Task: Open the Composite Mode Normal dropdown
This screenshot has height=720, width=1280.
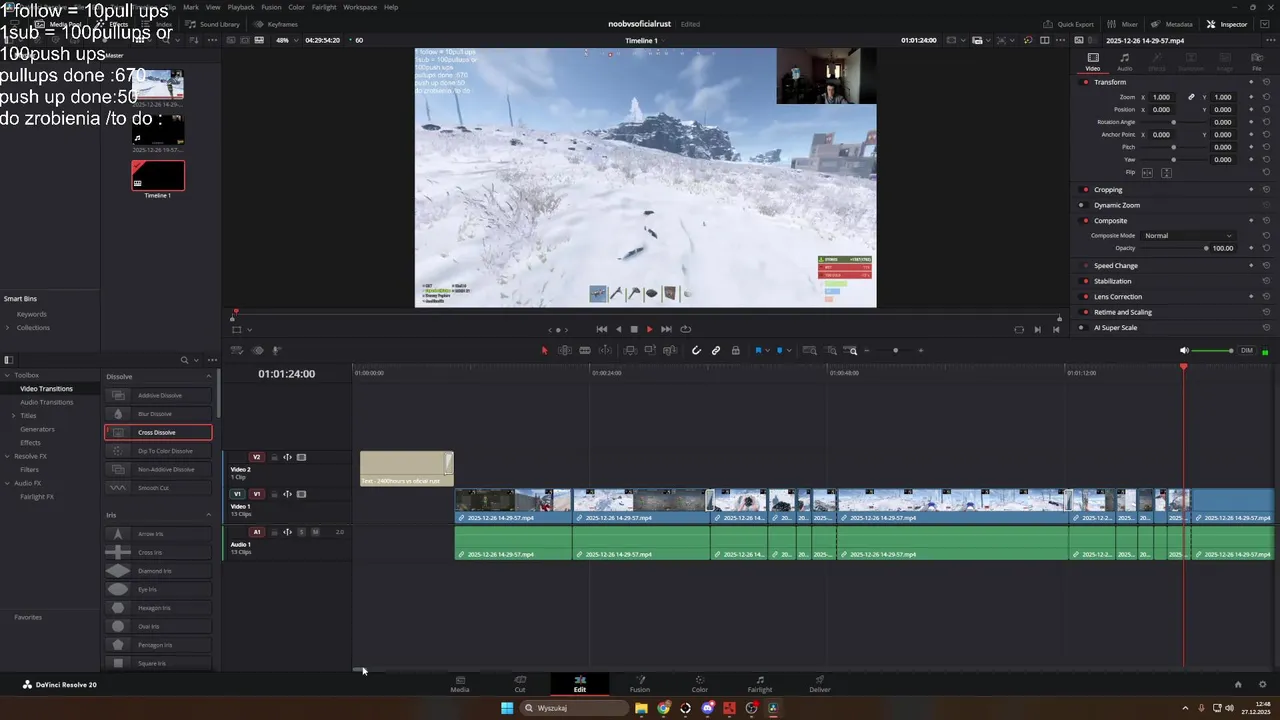Action: pyautogui.click(x=1188, y=236)
